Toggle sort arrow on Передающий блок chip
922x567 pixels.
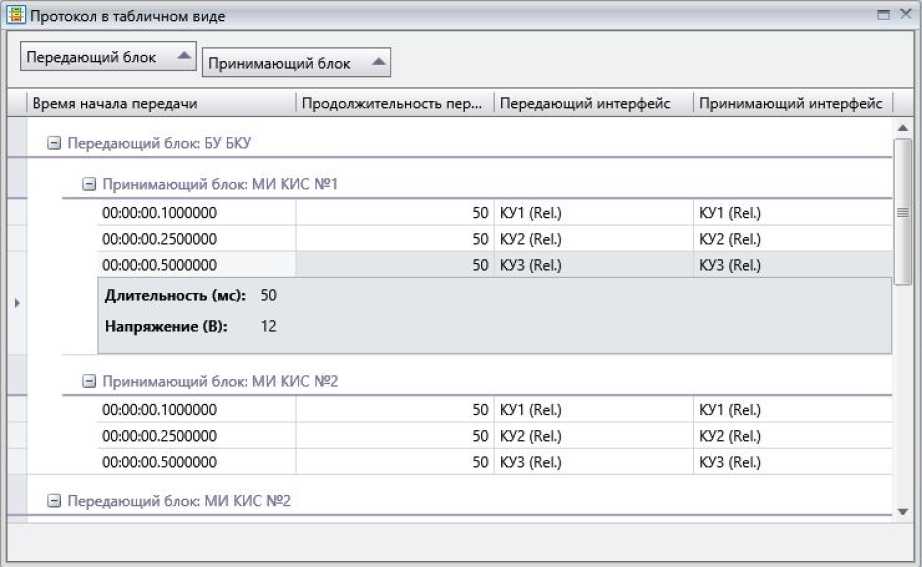click(184, 55)
